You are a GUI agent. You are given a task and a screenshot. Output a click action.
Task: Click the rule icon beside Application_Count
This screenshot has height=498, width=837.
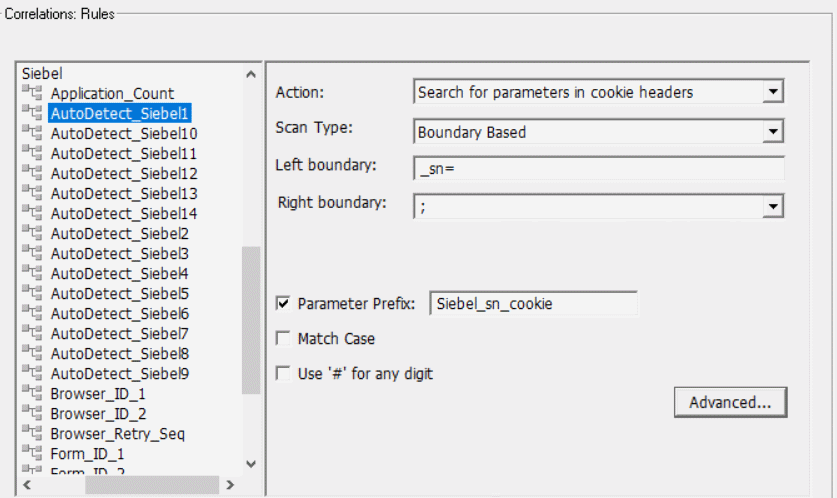[x=32, y=94]
